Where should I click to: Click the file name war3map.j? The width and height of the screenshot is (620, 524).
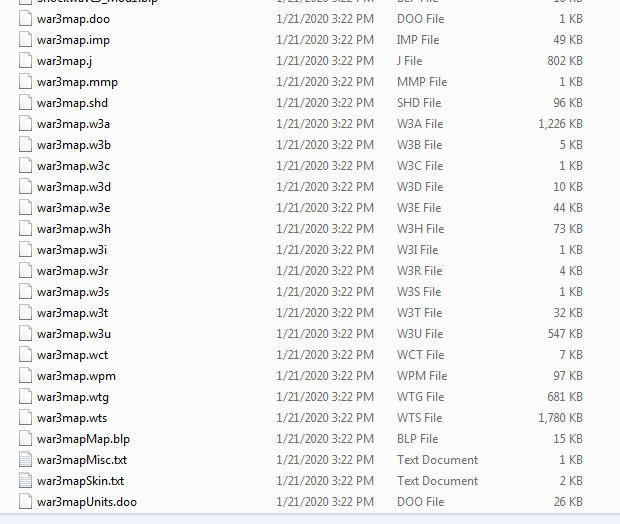64,61
